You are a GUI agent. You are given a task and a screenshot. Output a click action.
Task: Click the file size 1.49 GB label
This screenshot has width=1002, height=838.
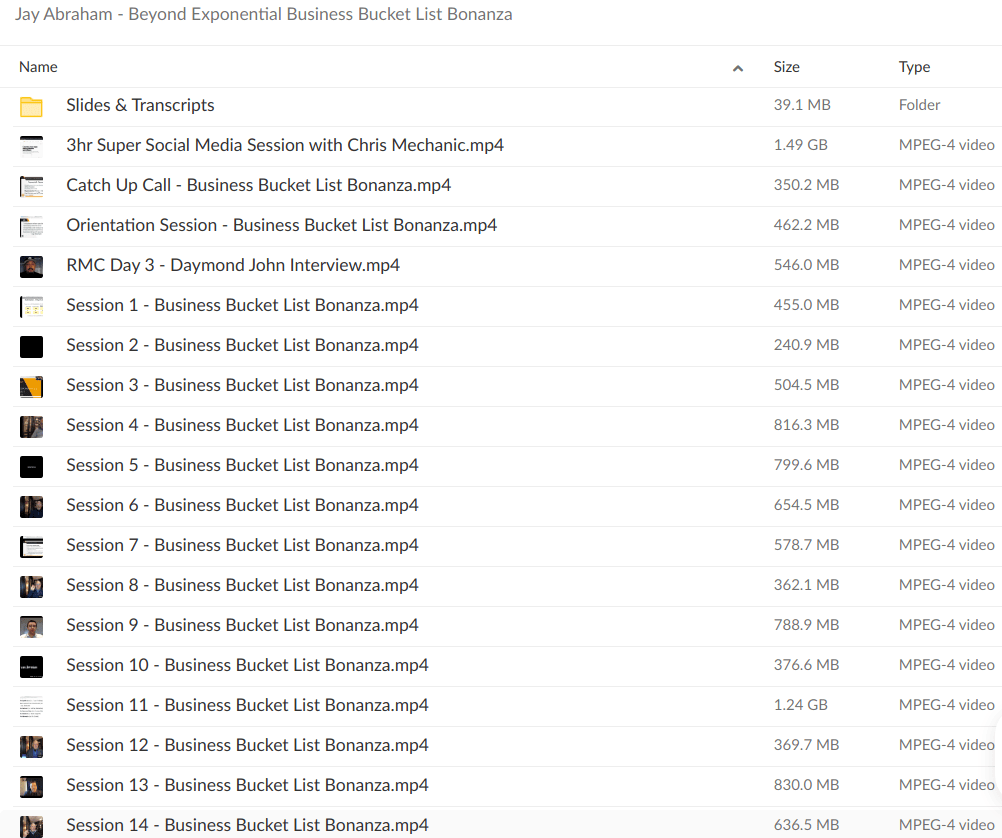click(x=800, y=145)
